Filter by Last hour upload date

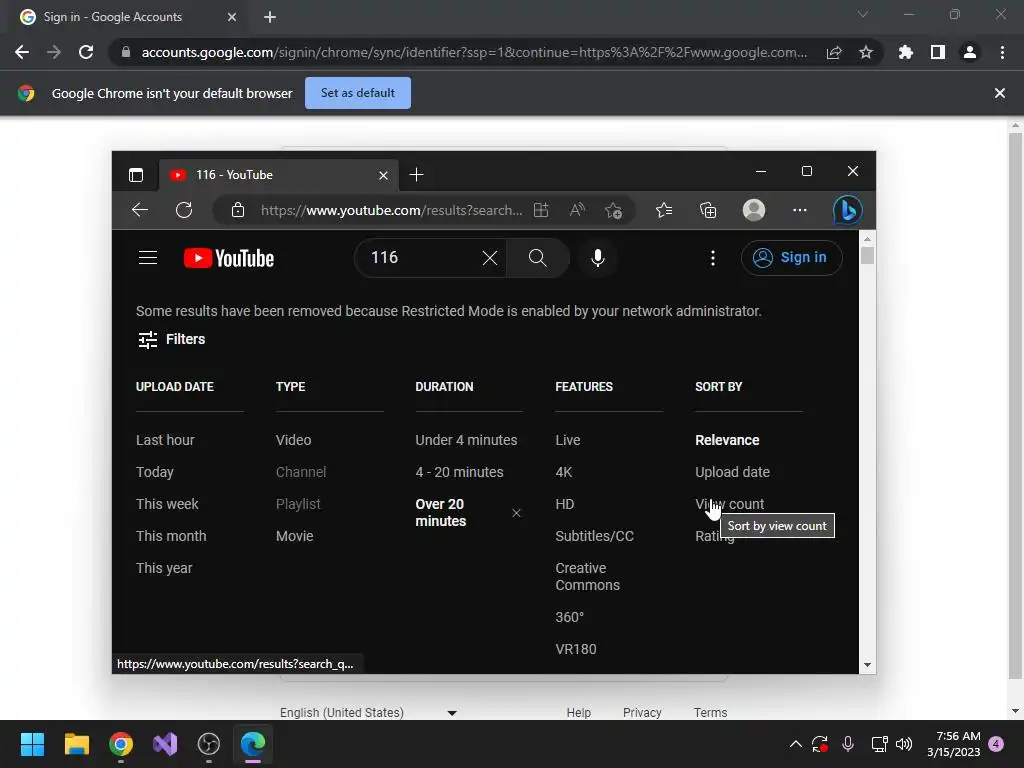(165, 440)
